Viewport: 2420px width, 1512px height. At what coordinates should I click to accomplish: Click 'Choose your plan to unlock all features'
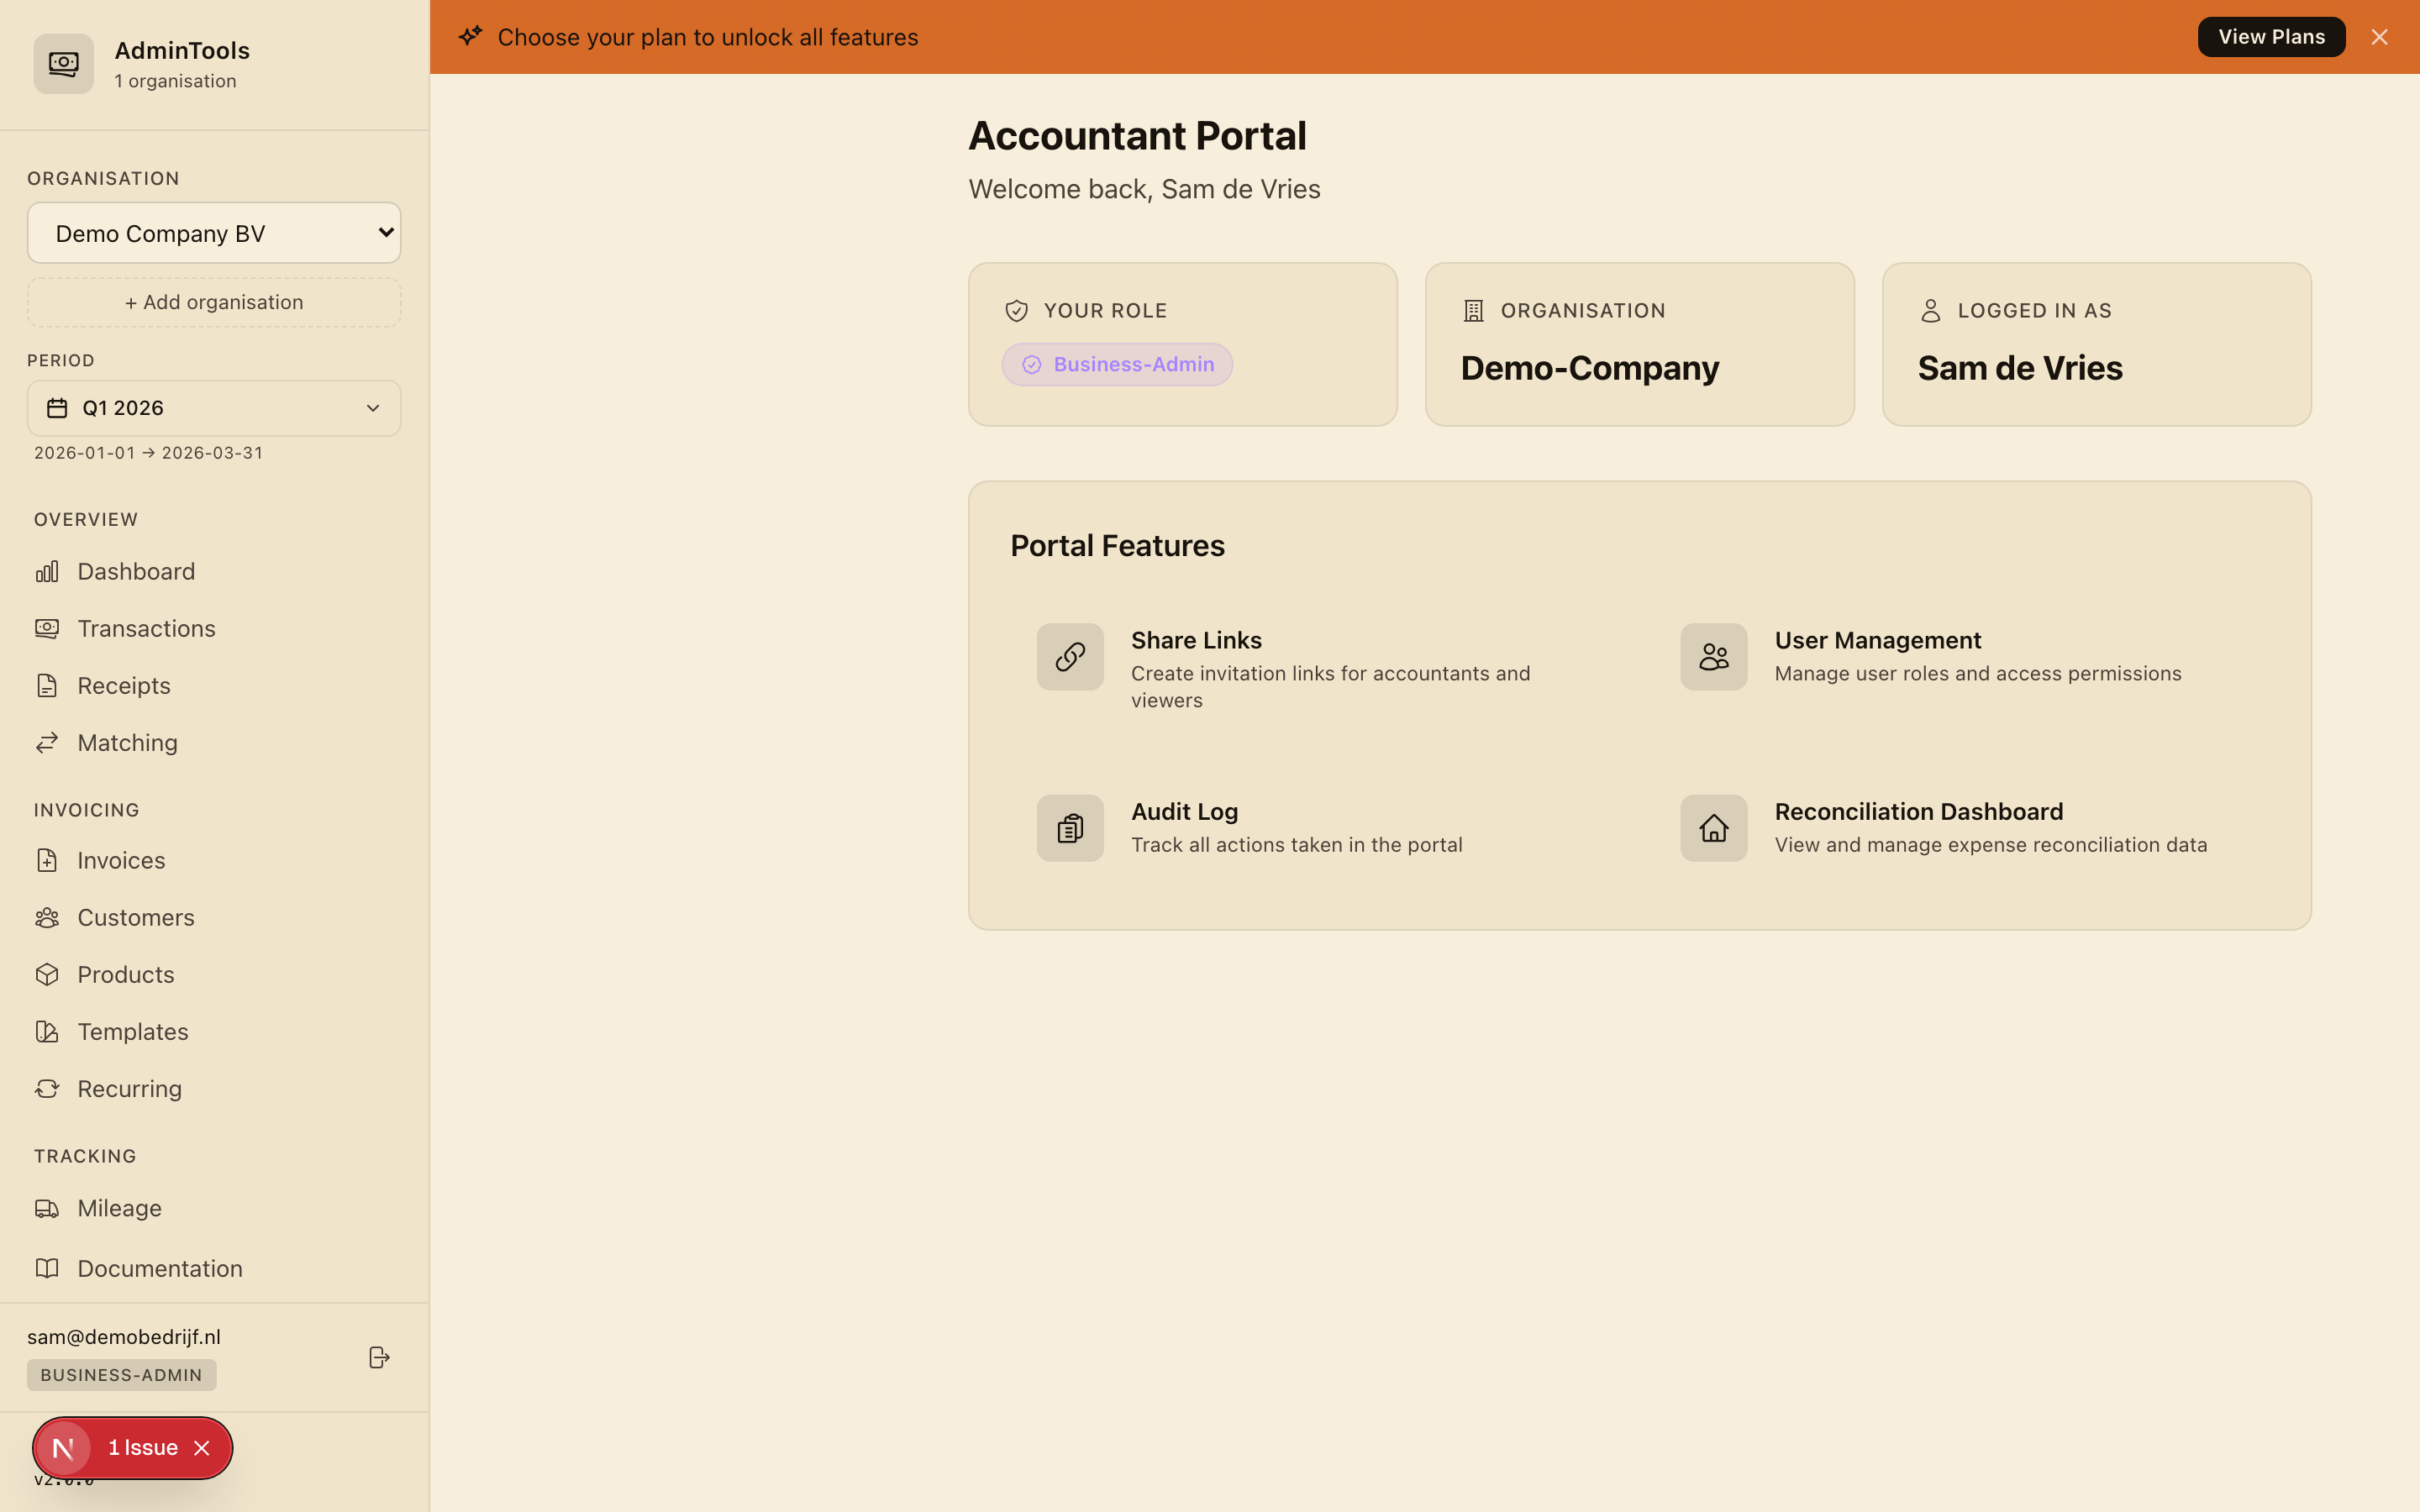click(x=708, y=37)
